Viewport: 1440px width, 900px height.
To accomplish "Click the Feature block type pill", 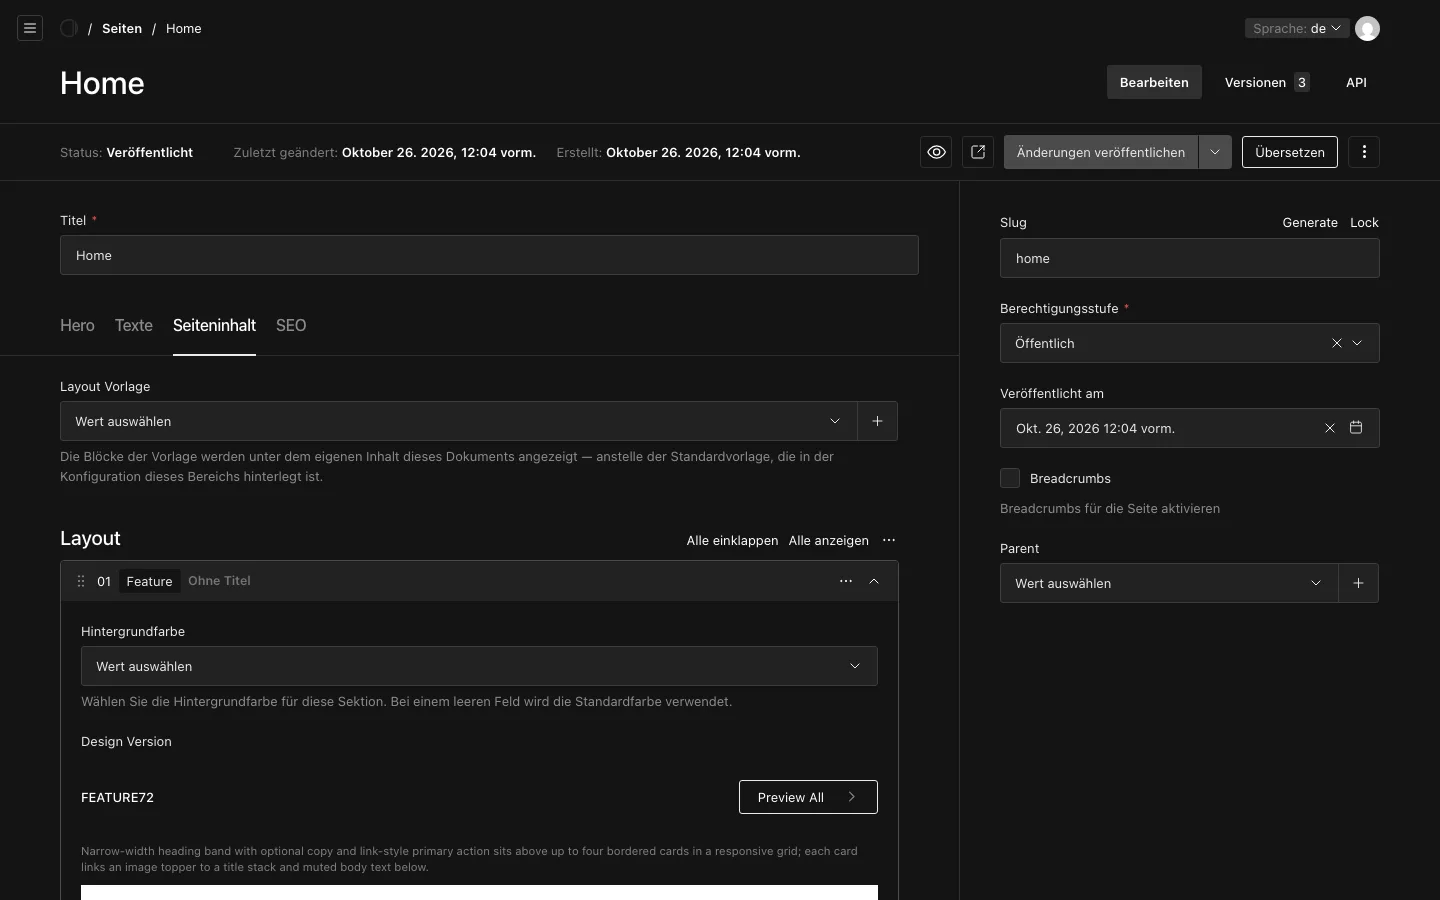I will pos(149,581).
